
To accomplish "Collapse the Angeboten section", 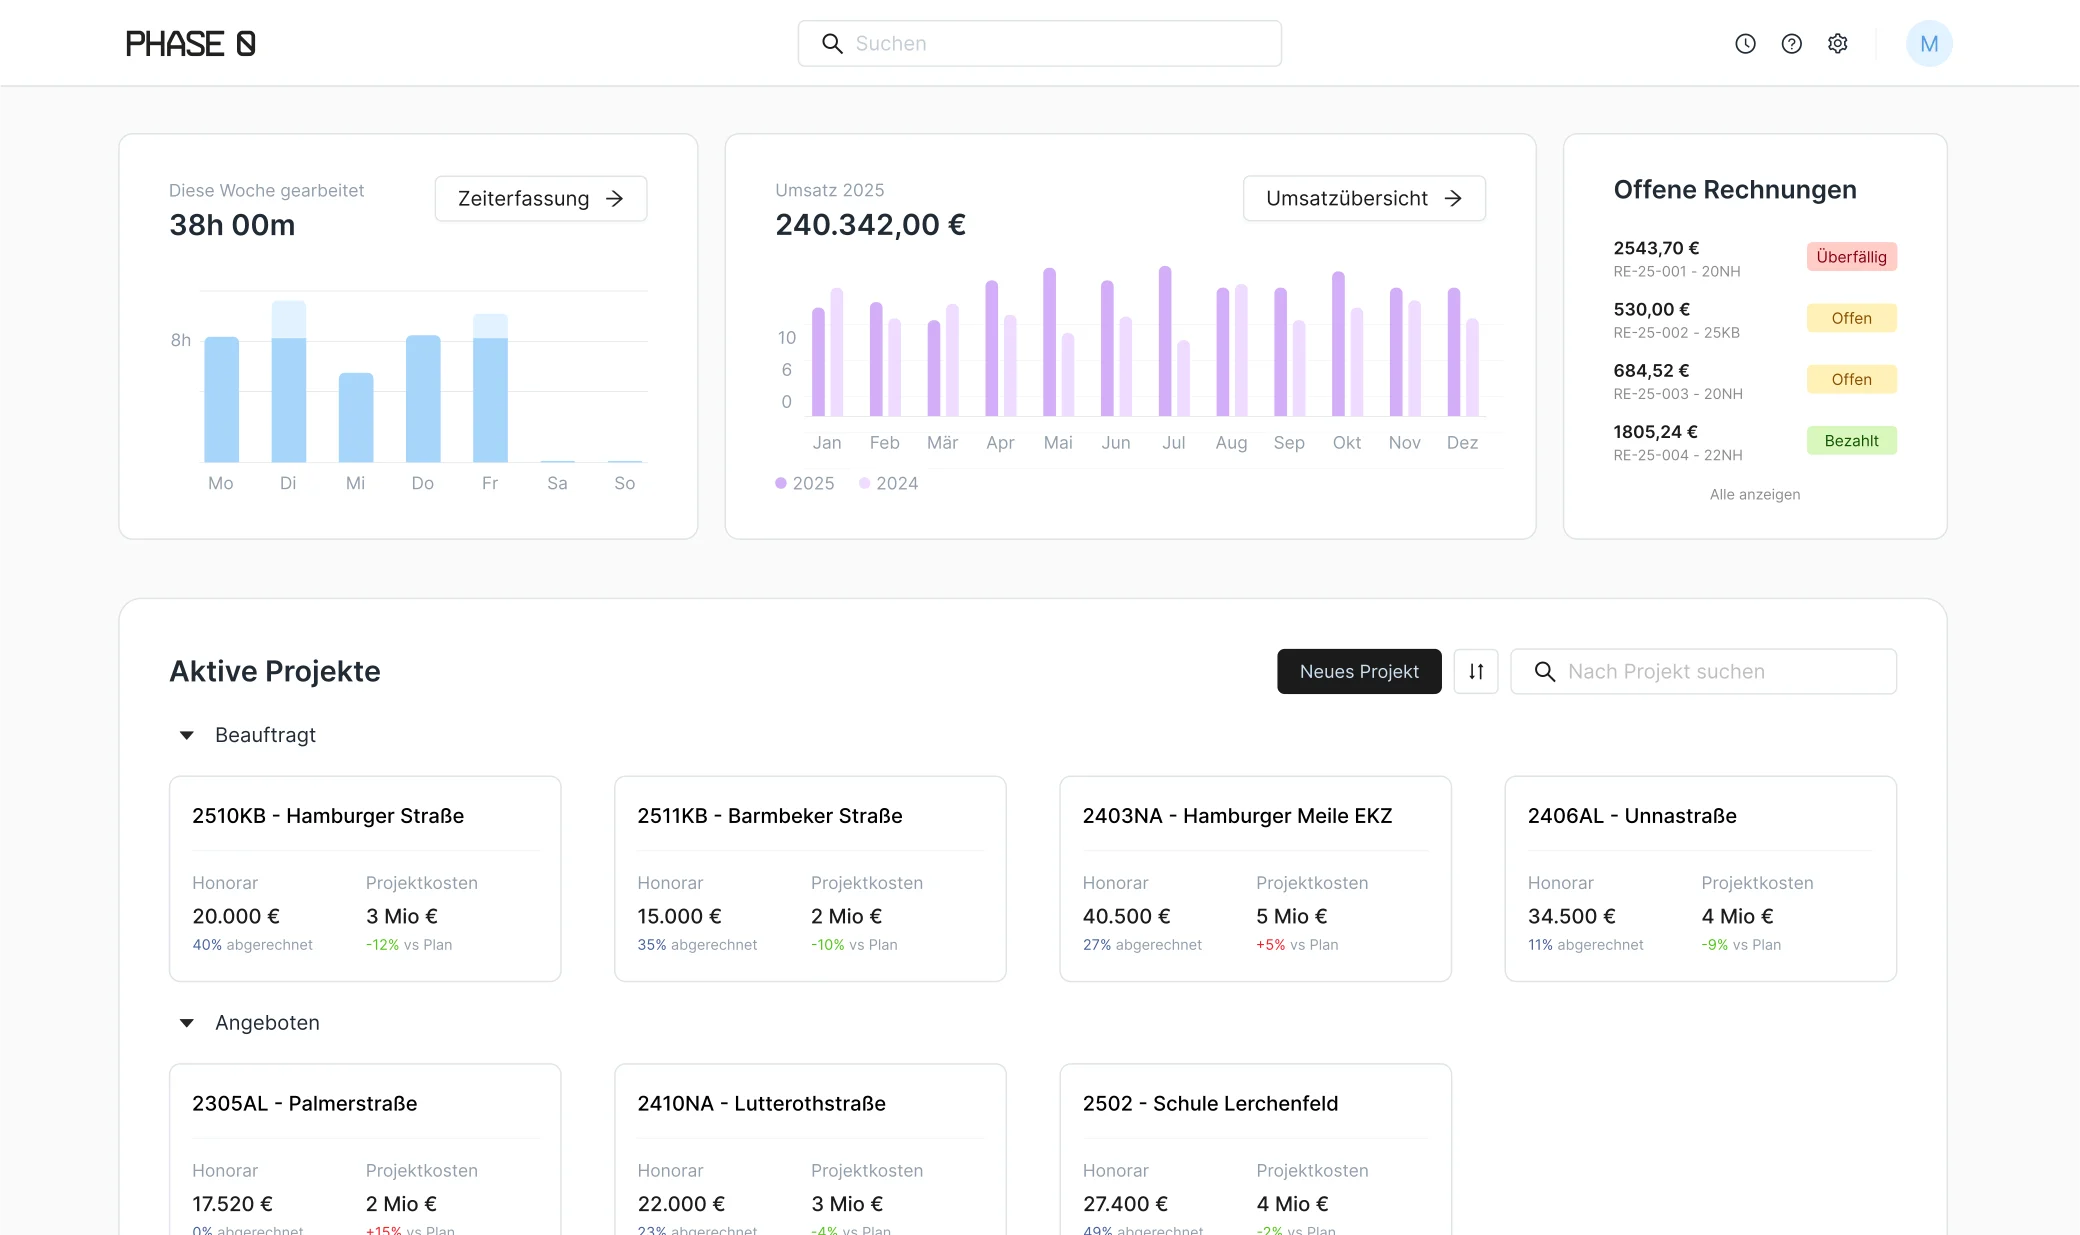I will 186,1023.
